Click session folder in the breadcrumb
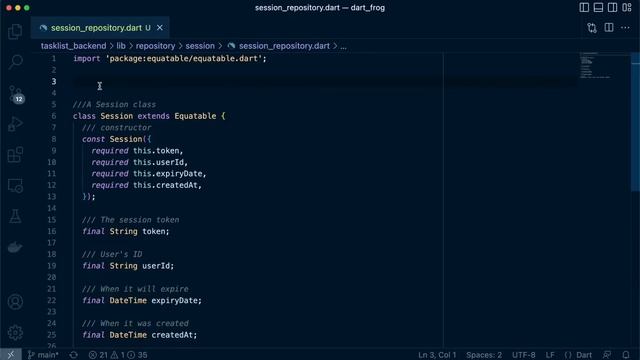640x360 pixels. [200, 46]
